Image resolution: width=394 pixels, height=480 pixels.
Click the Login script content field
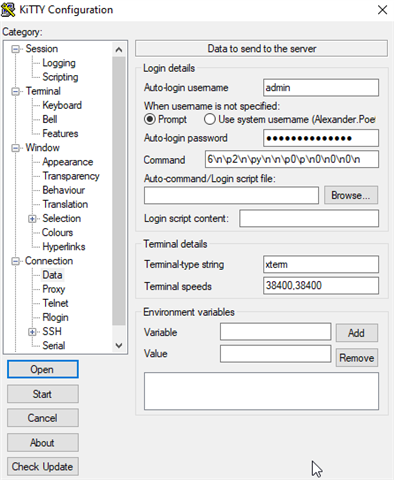[x=309, y=219]
